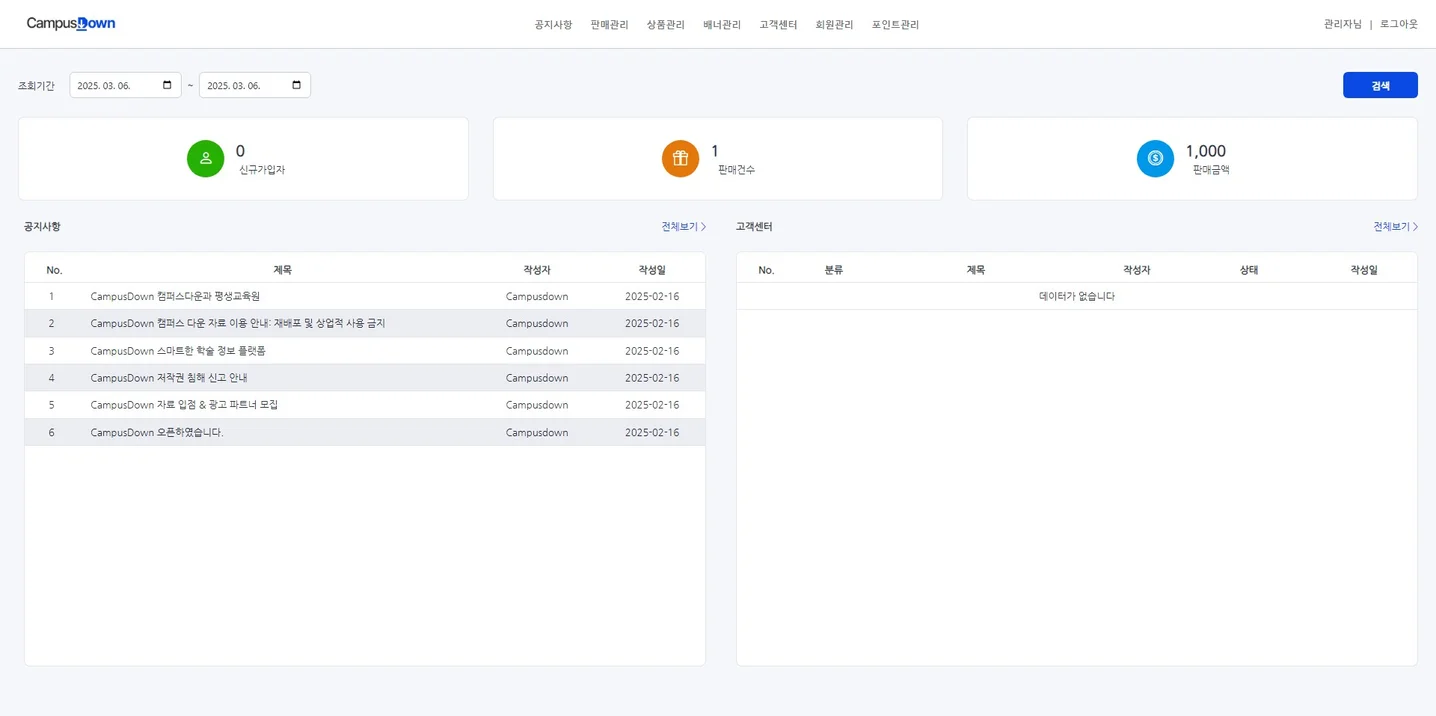Click the 관리자님 account link

click(1343, 24)
